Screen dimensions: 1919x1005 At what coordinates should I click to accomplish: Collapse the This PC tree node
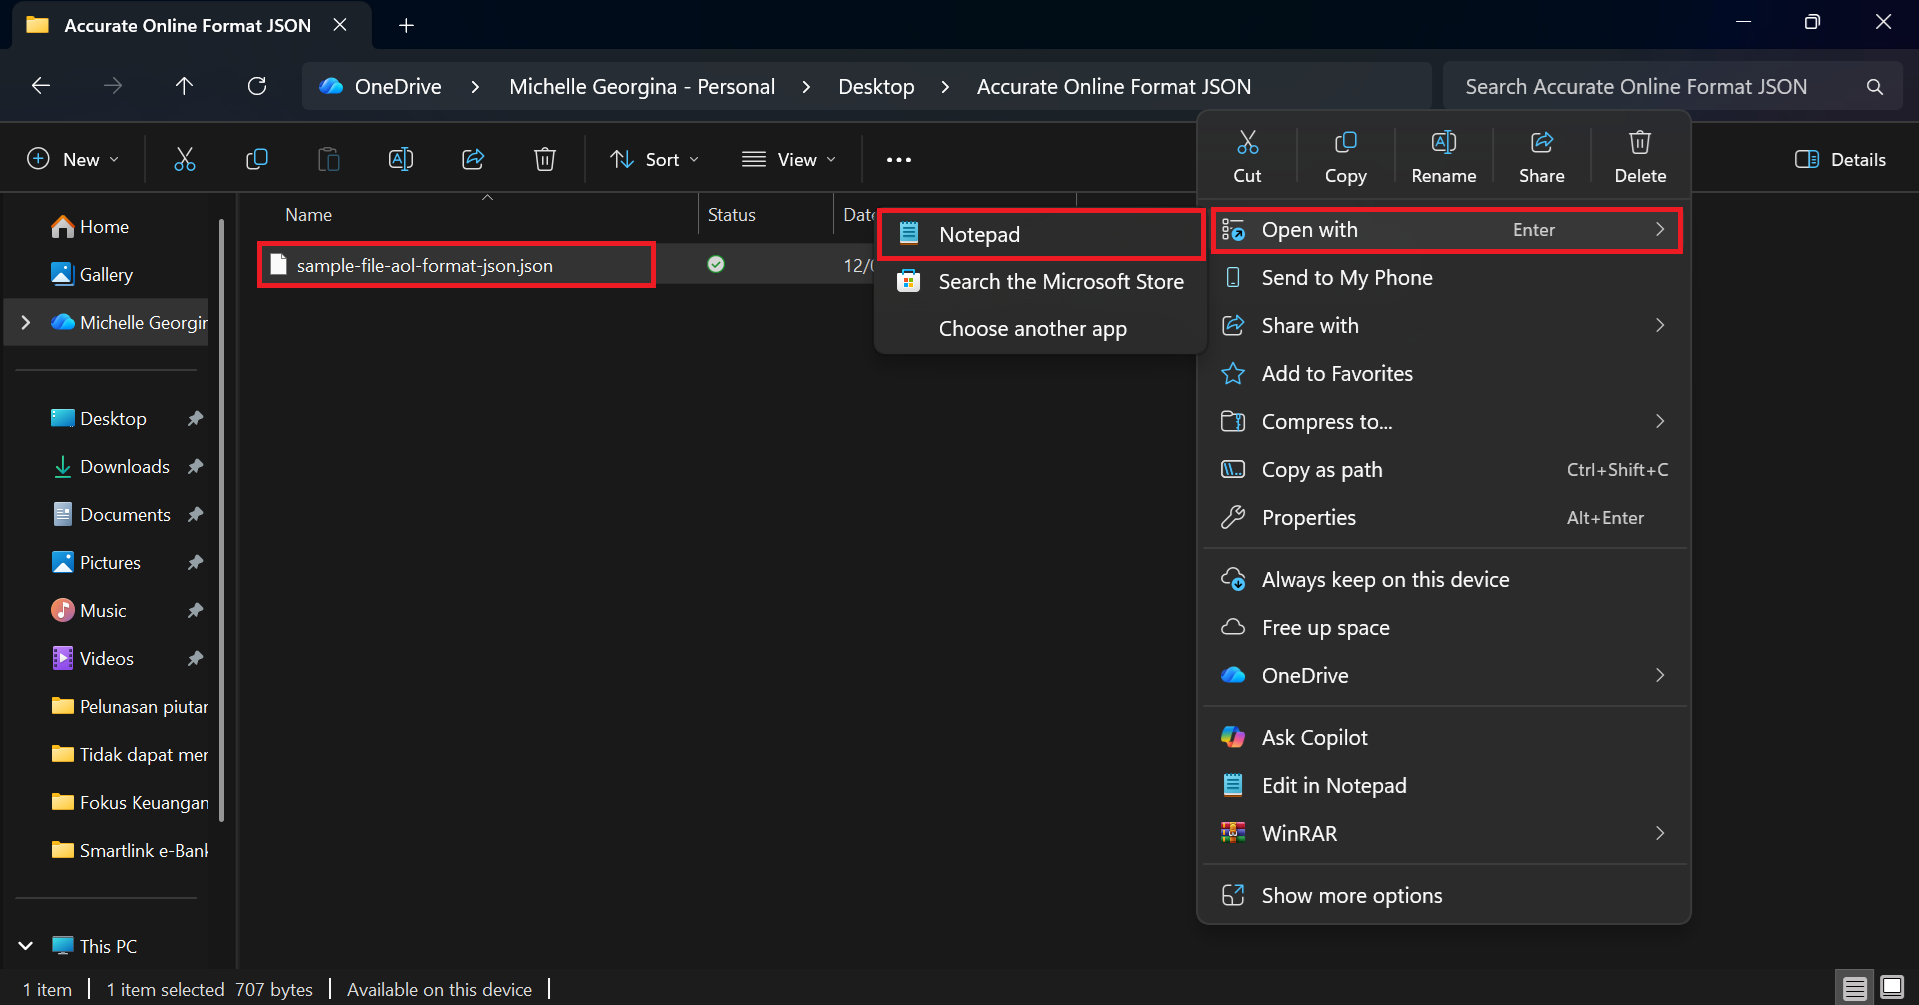click(x=26, y=946)
